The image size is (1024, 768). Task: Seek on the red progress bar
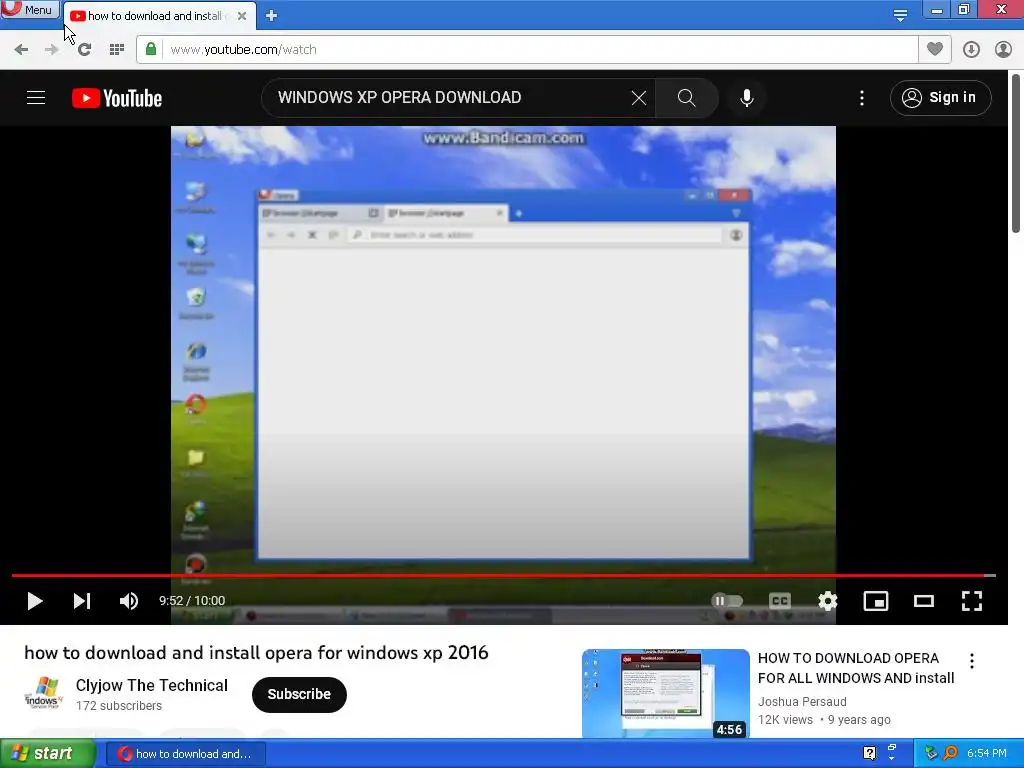[504, 575]
